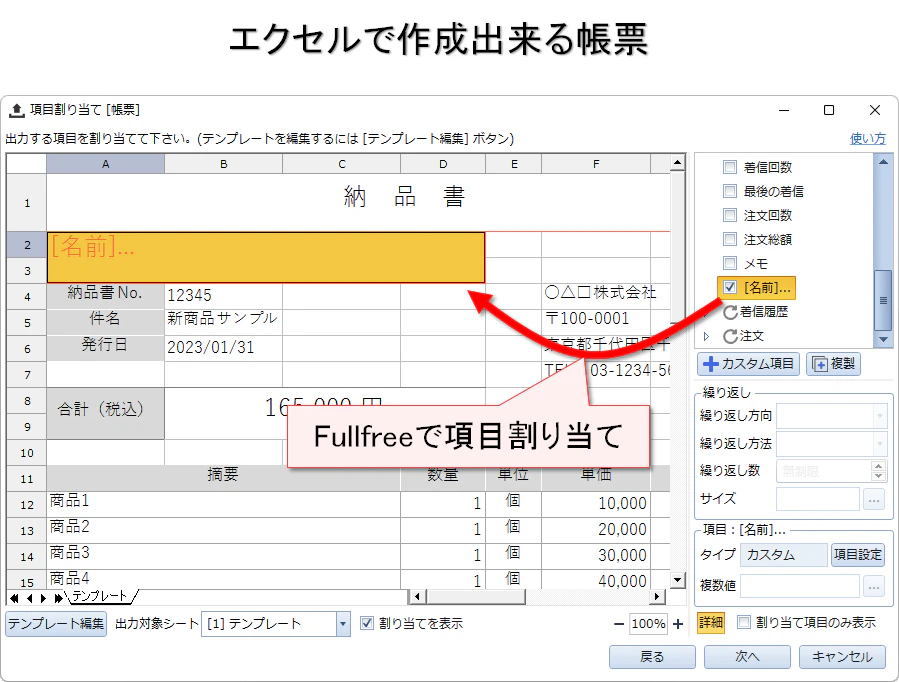Open the 繰り返し方法 dropdown
Screen dimensions: 899x682
[878, 444]
